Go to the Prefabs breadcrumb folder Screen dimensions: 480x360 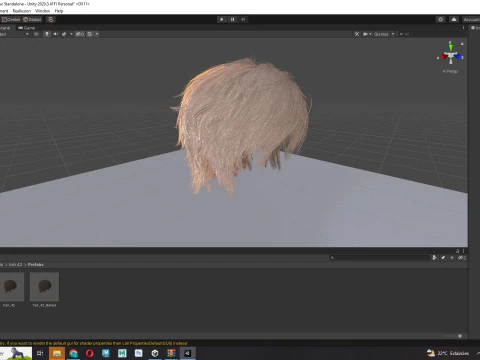(36, 265)
